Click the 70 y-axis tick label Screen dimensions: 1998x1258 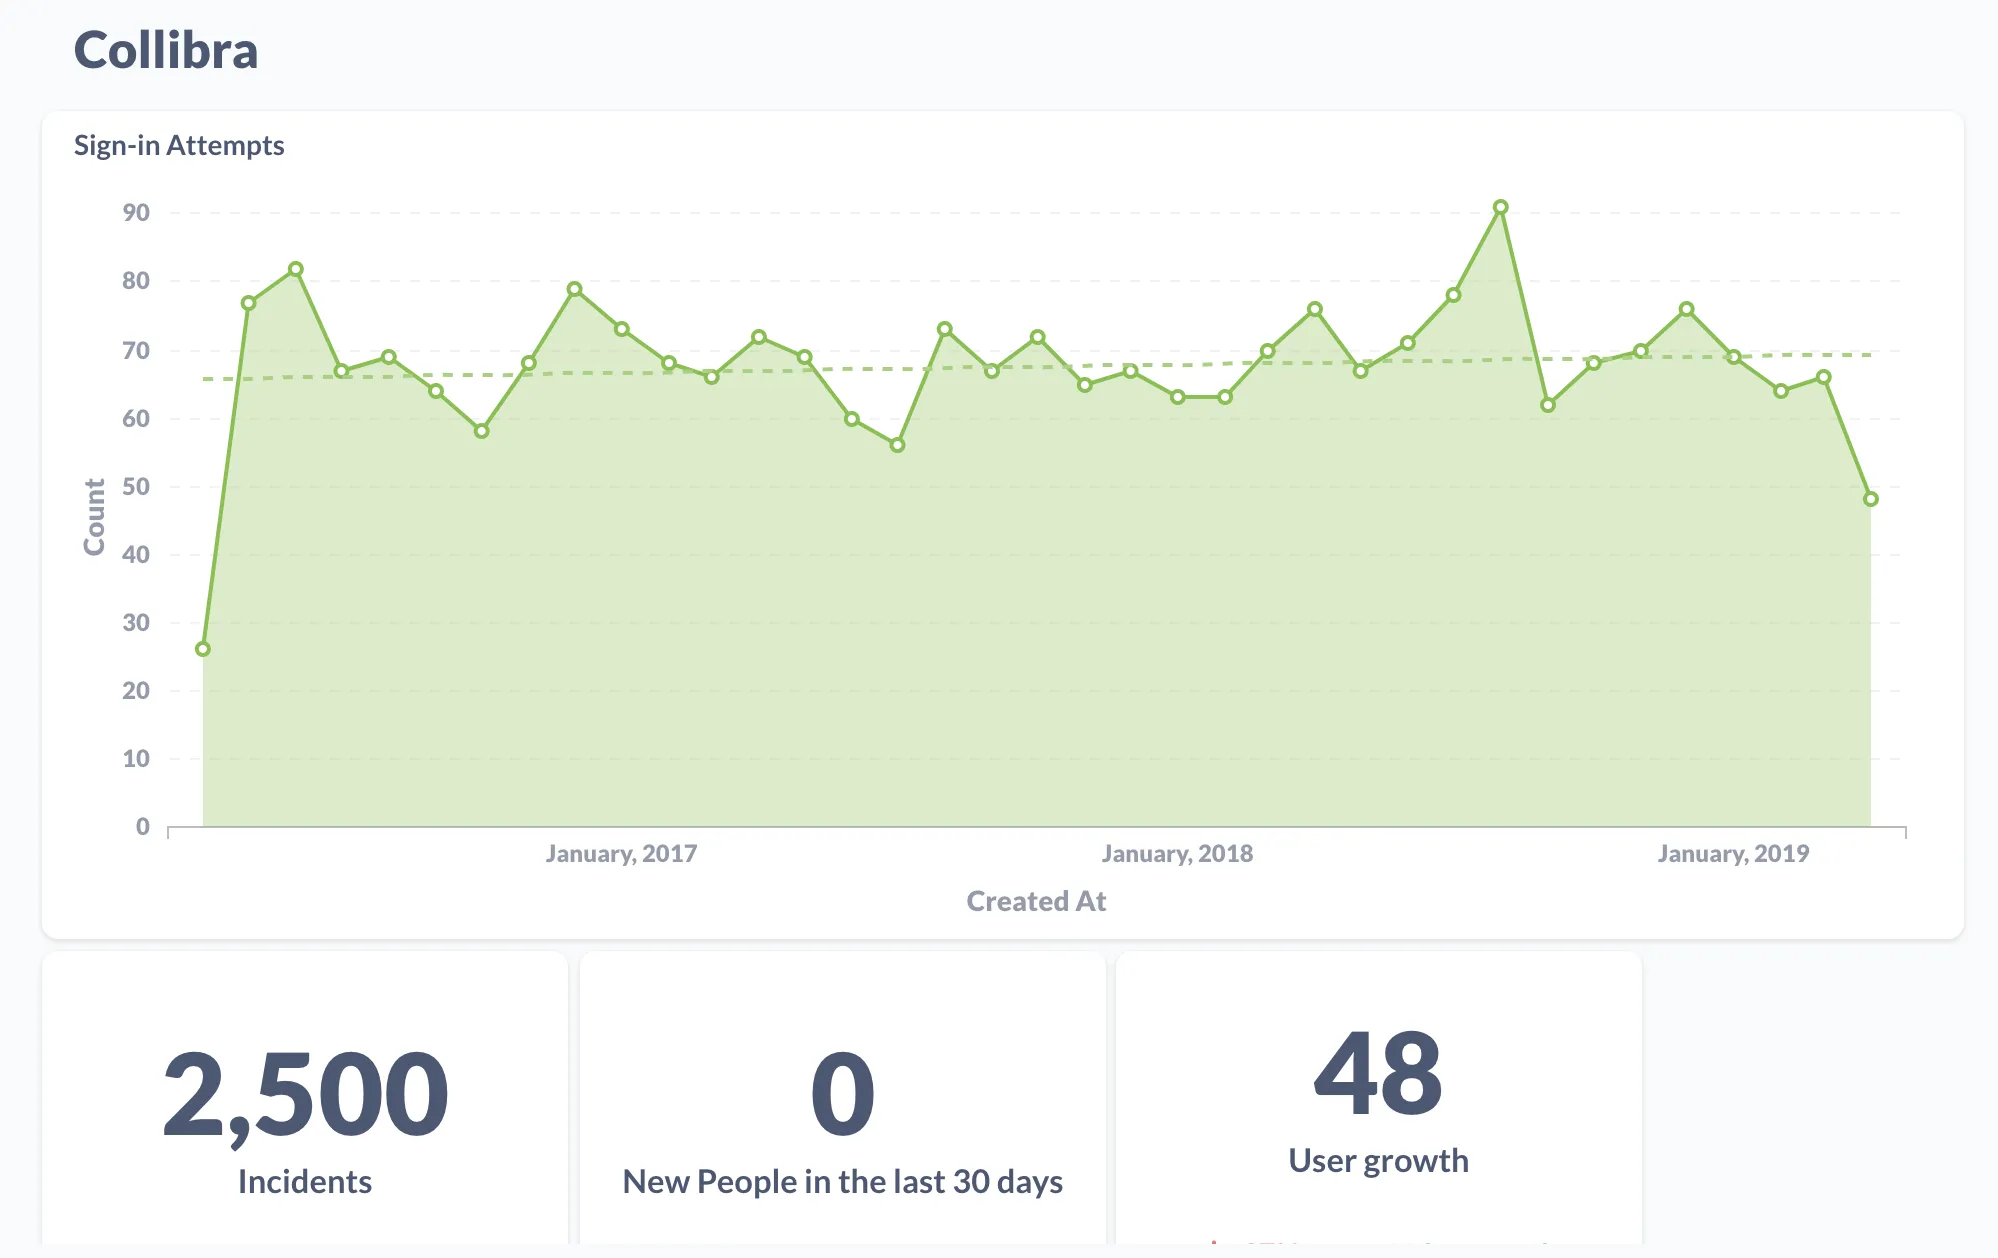point(136,351)
